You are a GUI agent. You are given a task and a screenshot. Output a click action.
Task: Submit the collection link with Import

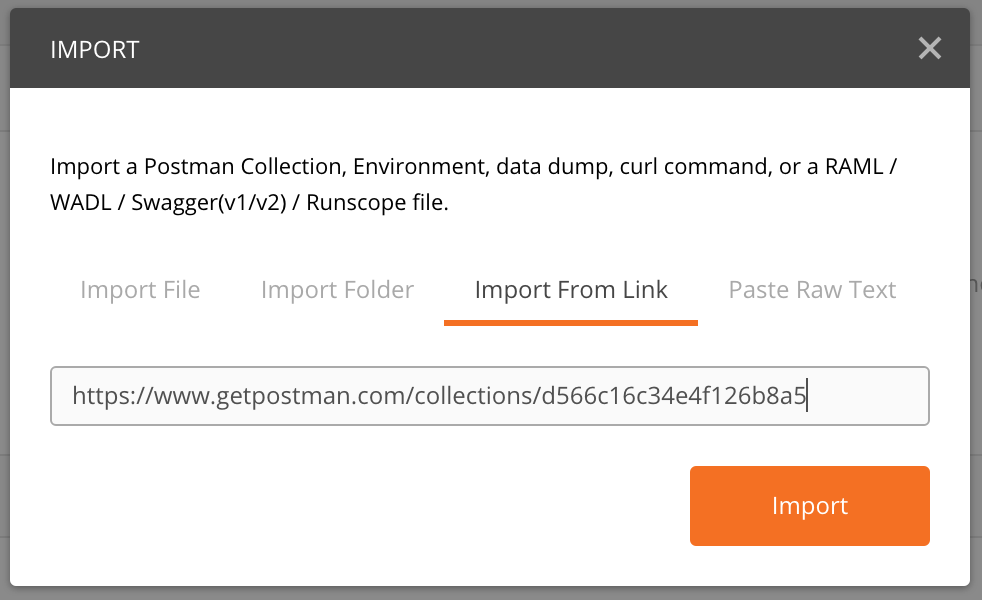809,506
